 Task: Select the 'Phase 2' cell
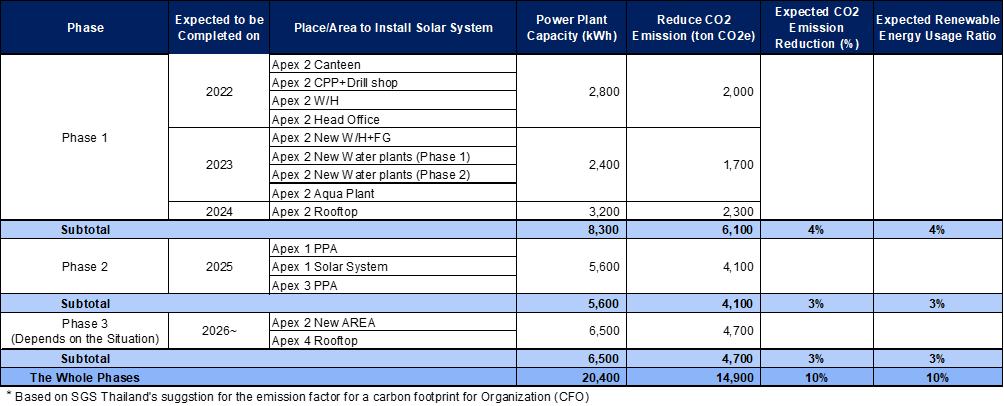tap(85, 266)
